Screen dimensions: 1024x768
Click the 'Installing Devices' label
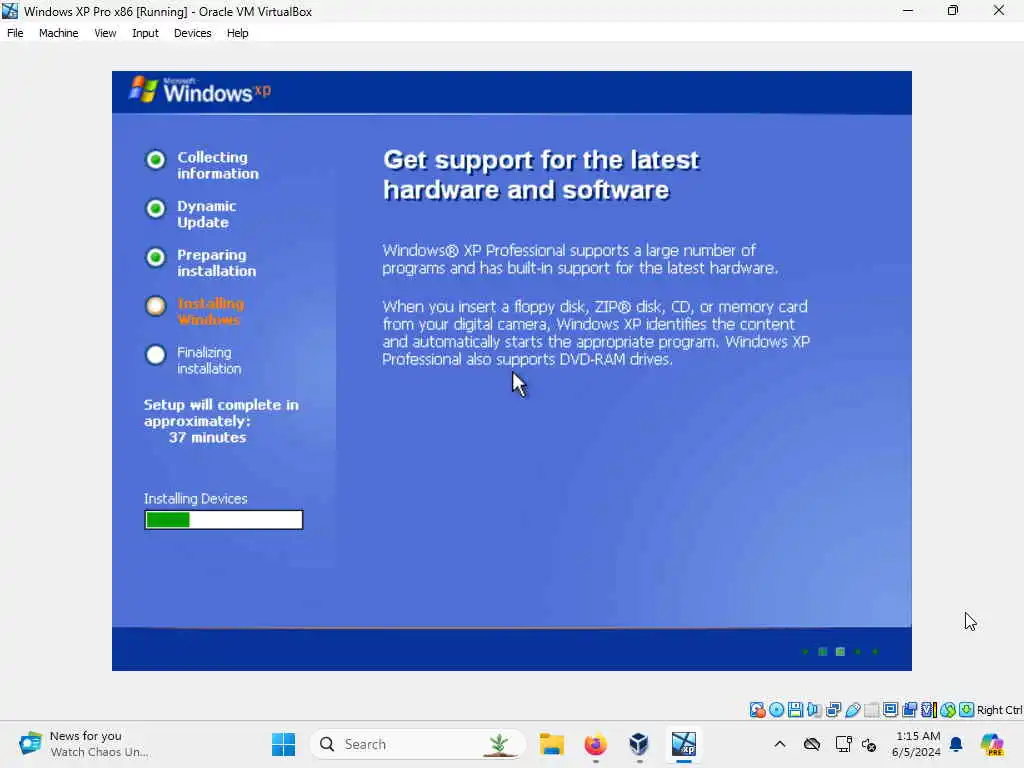coord(195,499)
